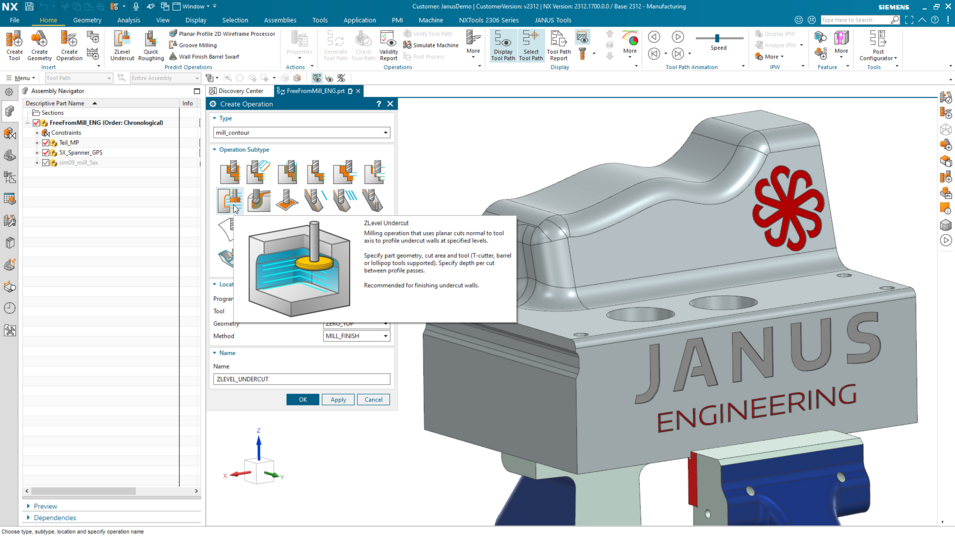Image resolution: width=955 pixels, height=537 pixels.
Task: Open the Tool Path Report
Action: 559,46
